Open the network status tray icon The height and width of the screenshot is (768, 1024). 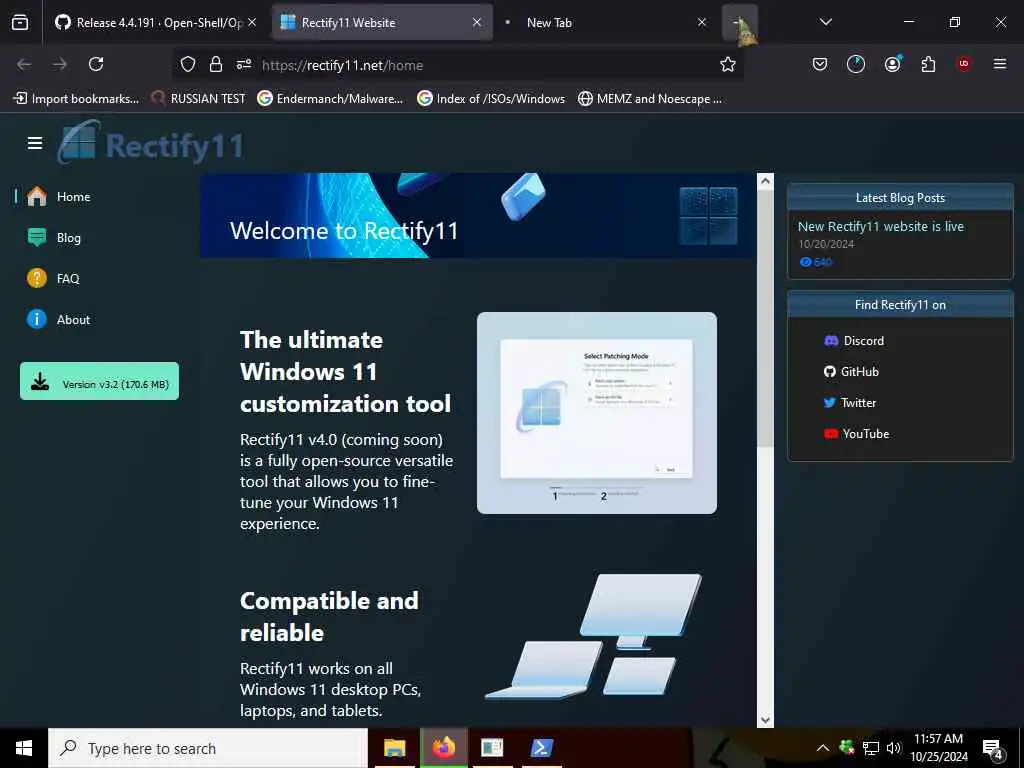(x=871, y=748)
